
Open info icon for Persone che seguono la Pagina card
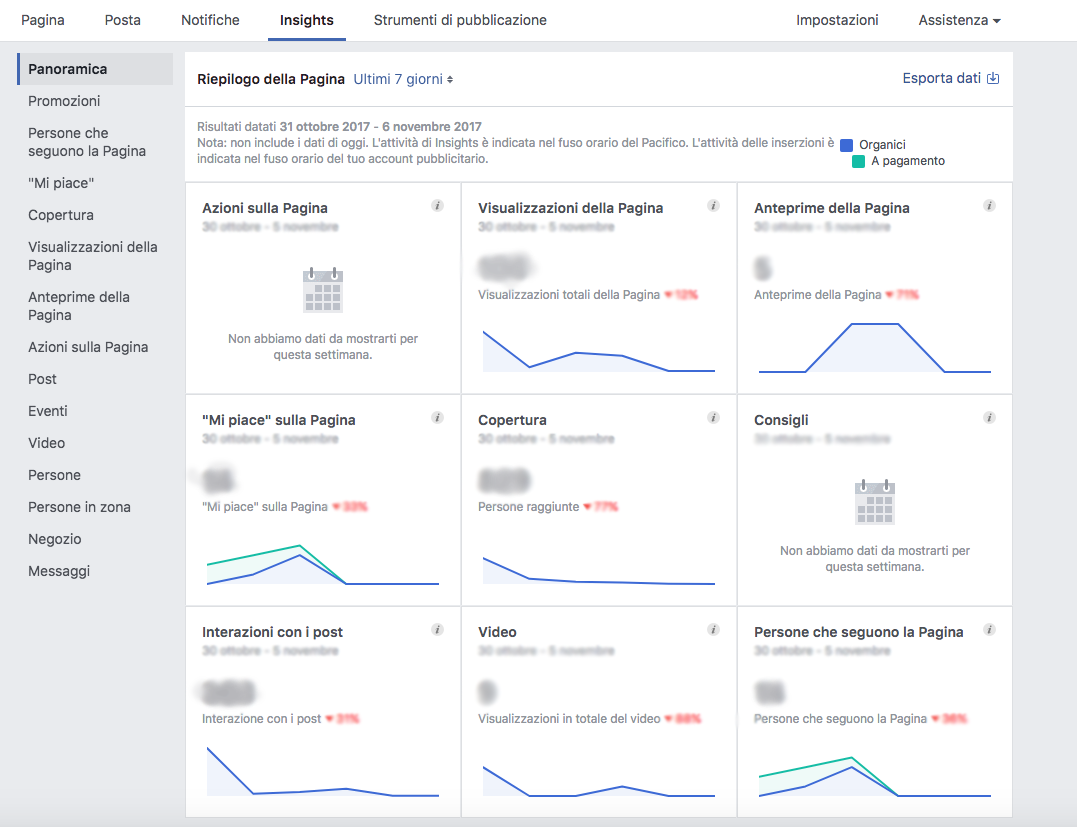pos(990,630)
